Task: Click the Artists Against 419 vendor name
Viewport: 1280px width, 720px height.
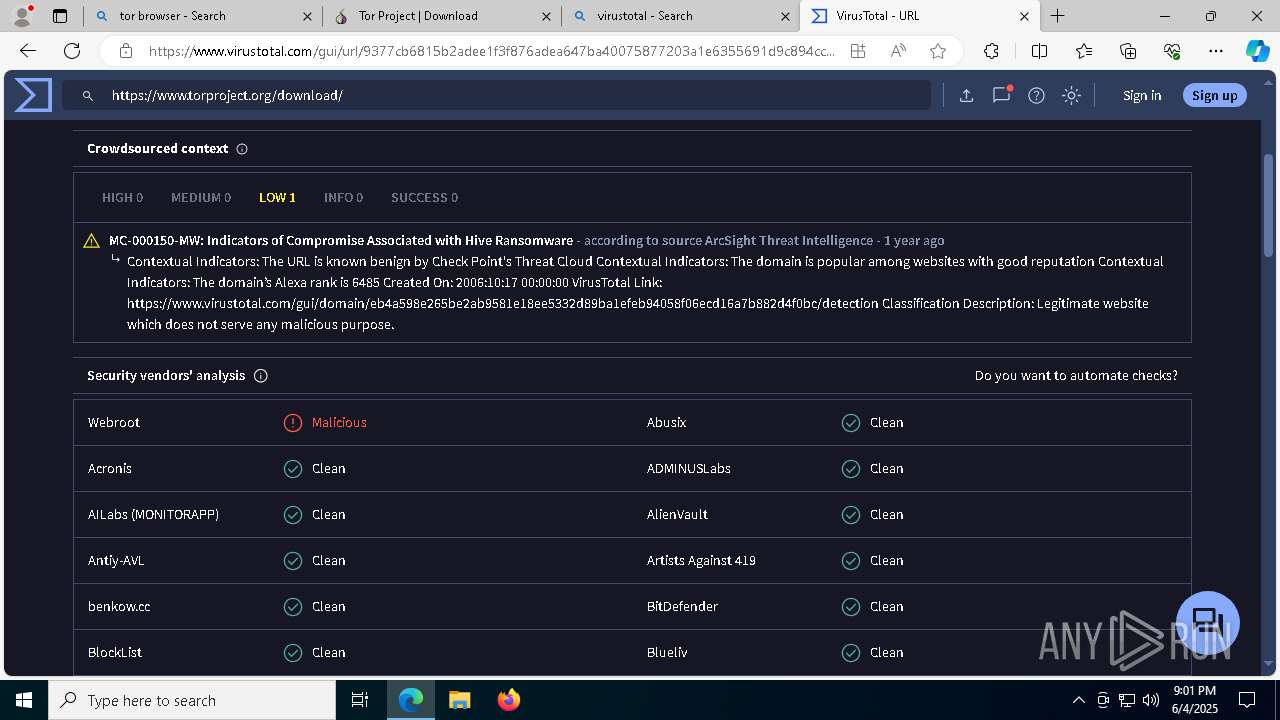Action: (701, 561)
